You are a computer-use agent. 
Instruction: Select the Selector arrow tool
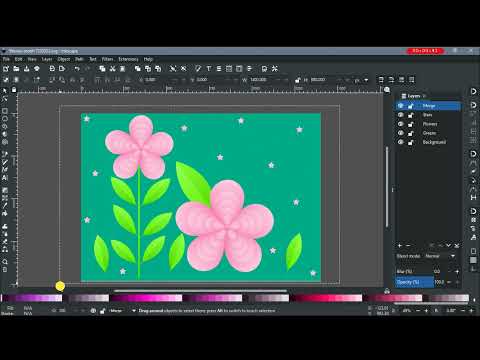(5, 91)
